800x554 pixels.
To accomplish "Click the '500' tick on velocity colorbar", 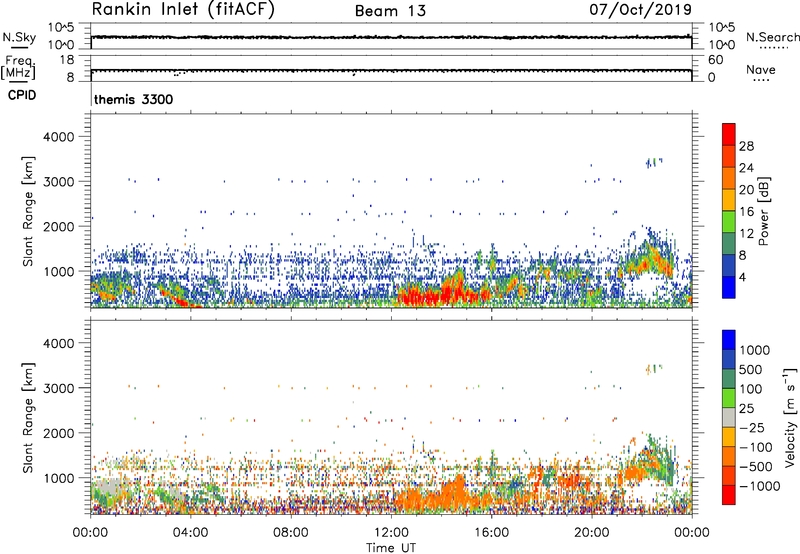I will click(750, 369).
